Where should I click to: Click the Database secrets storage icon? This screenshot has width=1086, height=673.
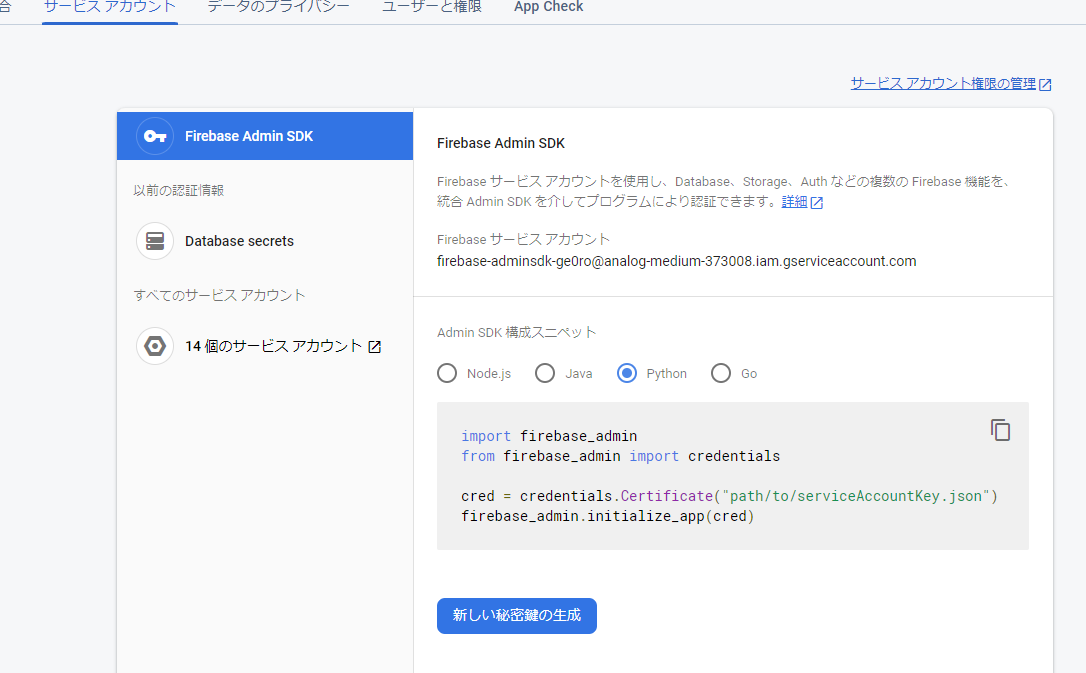154,241
